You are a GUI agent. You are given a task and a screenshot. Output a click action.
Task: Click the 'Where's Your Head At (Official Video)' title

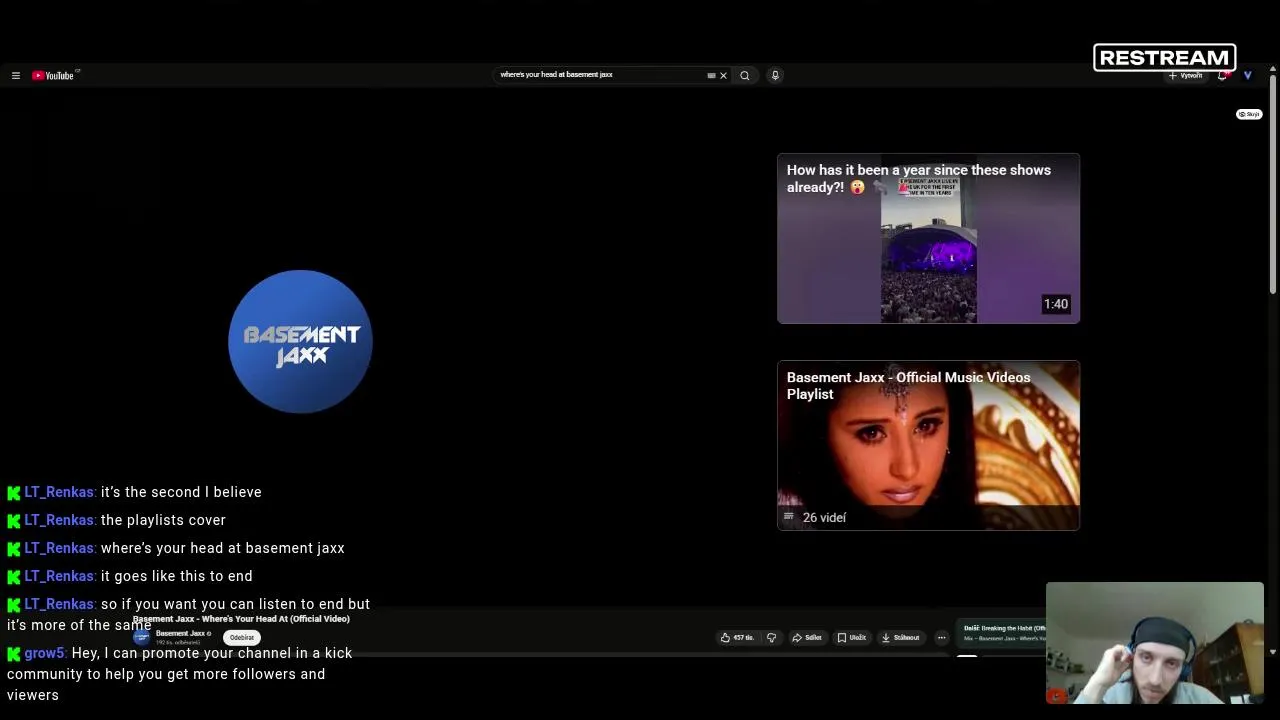pyautogui.click(x=241, y=619)
